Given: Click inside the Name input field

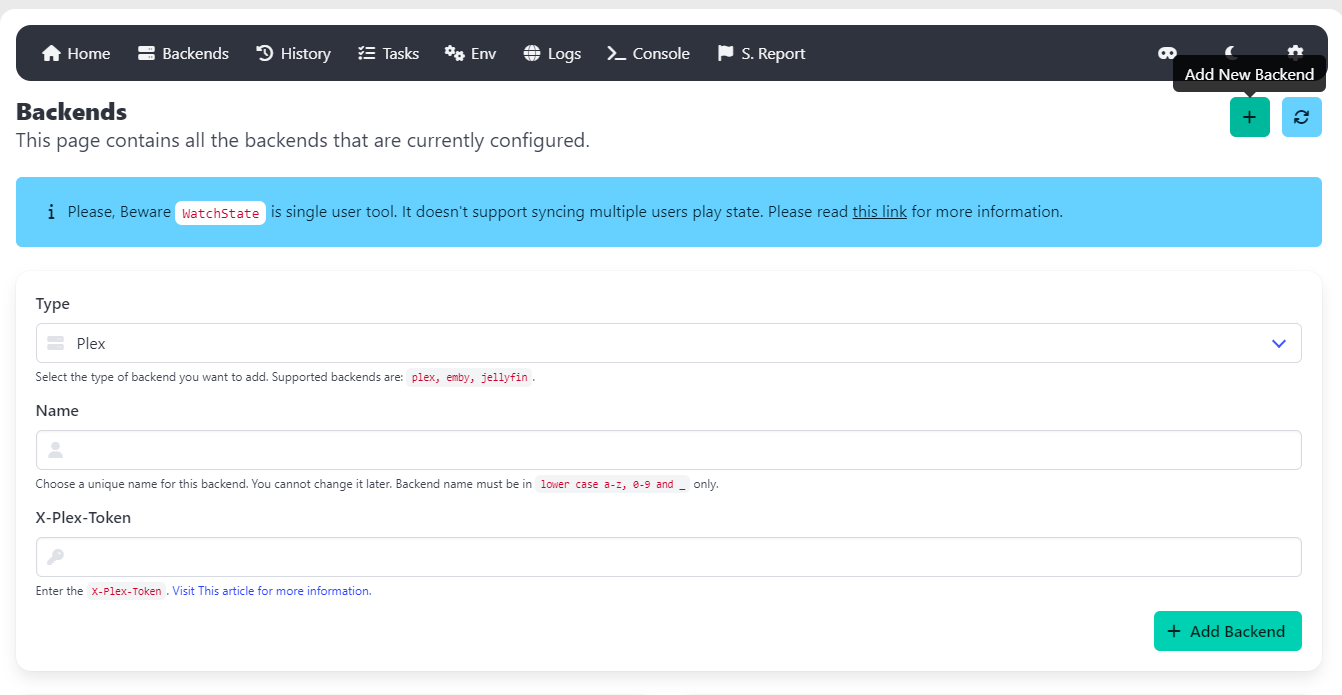Looking at the screenshot, I should coord(669,450).
